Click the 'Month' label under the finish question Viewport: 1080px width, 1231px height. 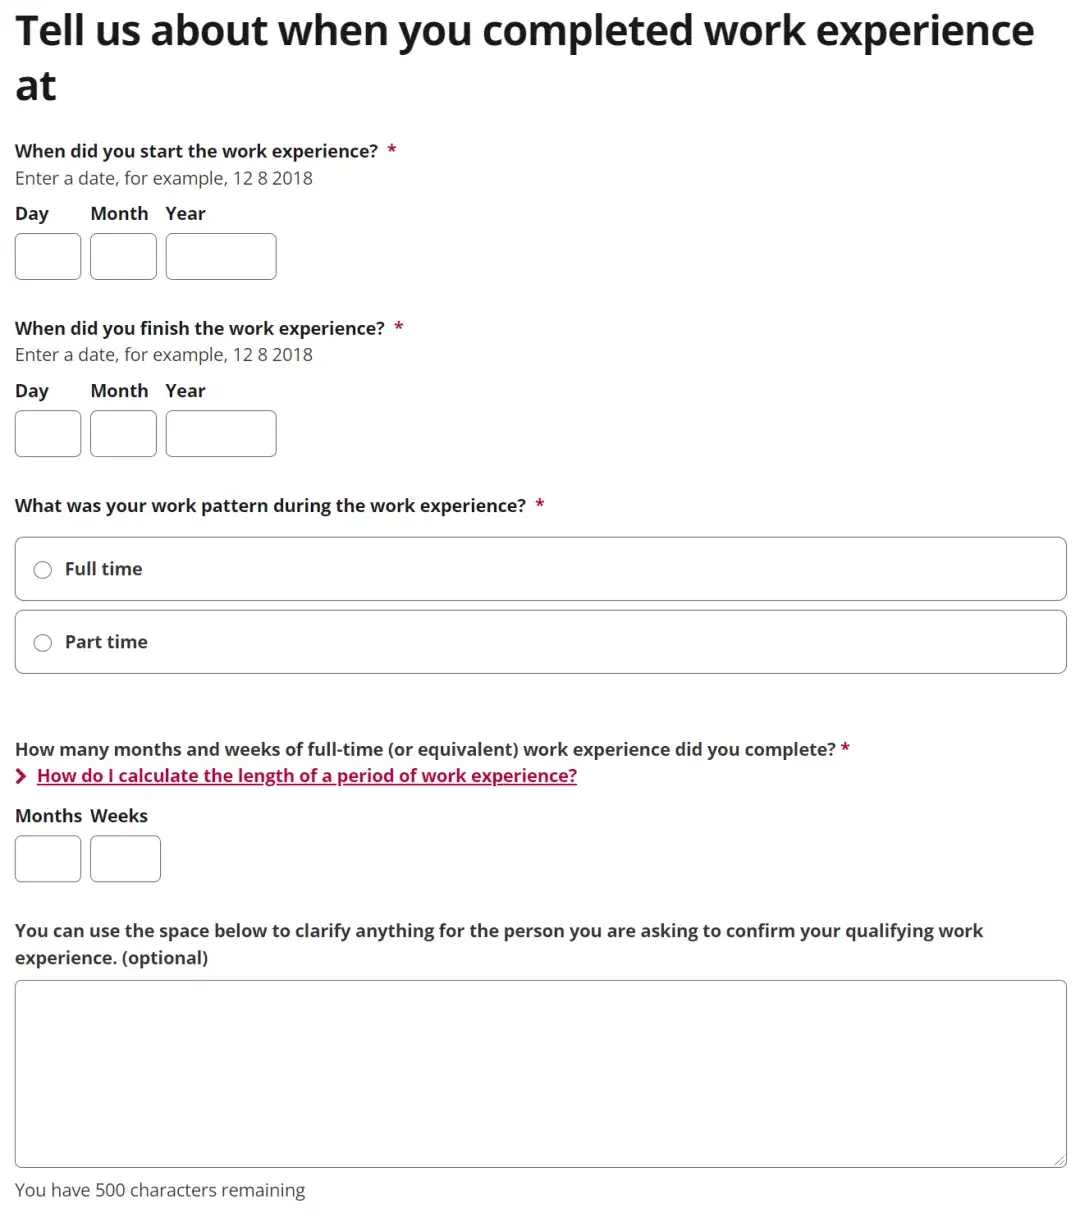tap(119, 391)
